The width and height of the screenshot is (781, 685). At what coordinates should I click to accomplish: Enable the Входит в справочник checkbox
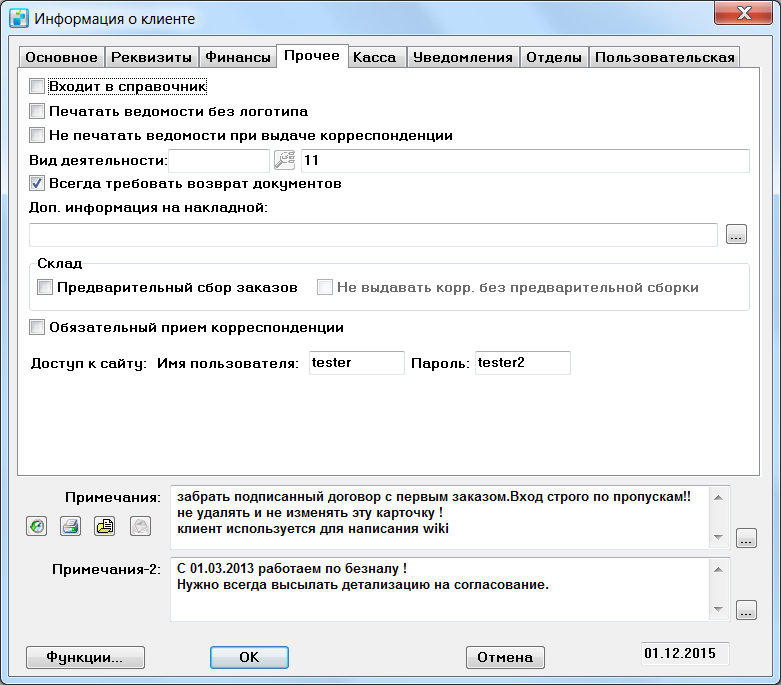[37, 86]
